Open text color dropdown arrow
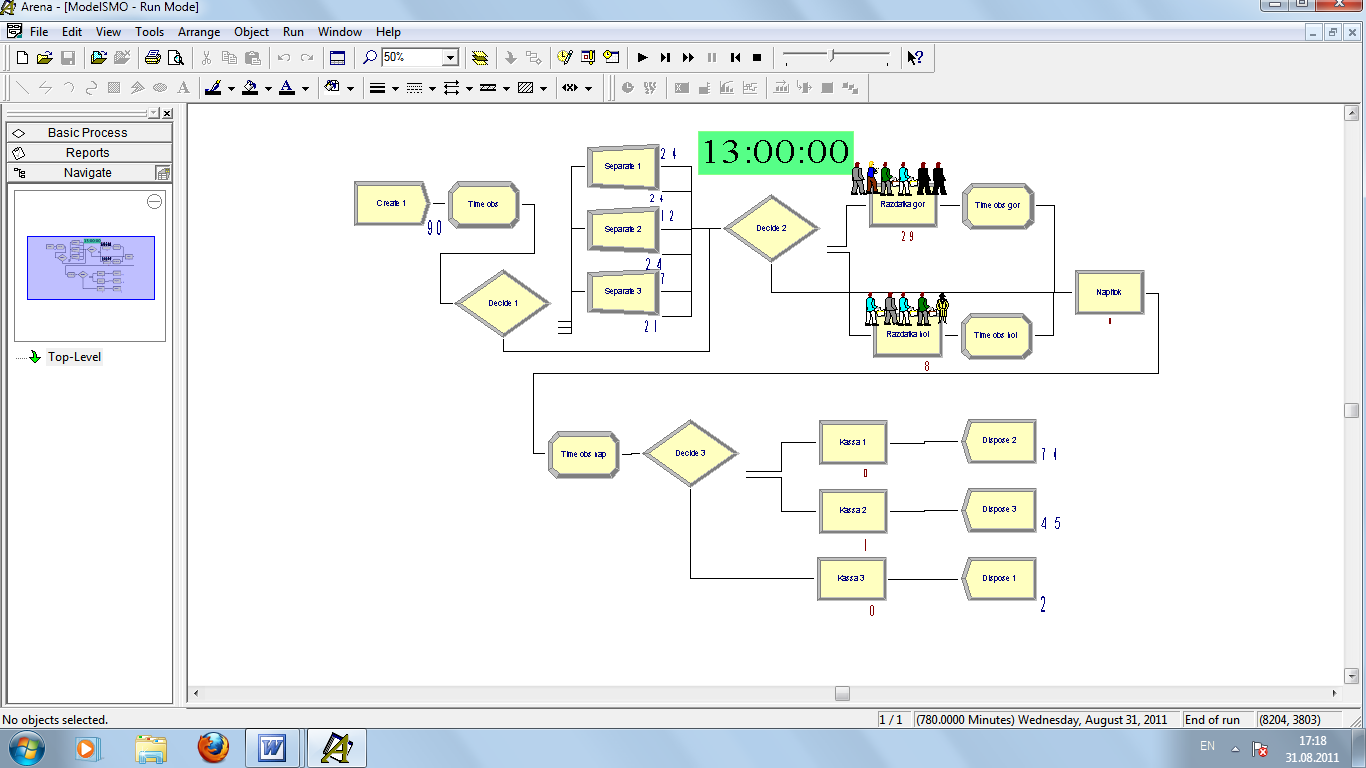The image size is (1366, 768). (x=305, y=88)
